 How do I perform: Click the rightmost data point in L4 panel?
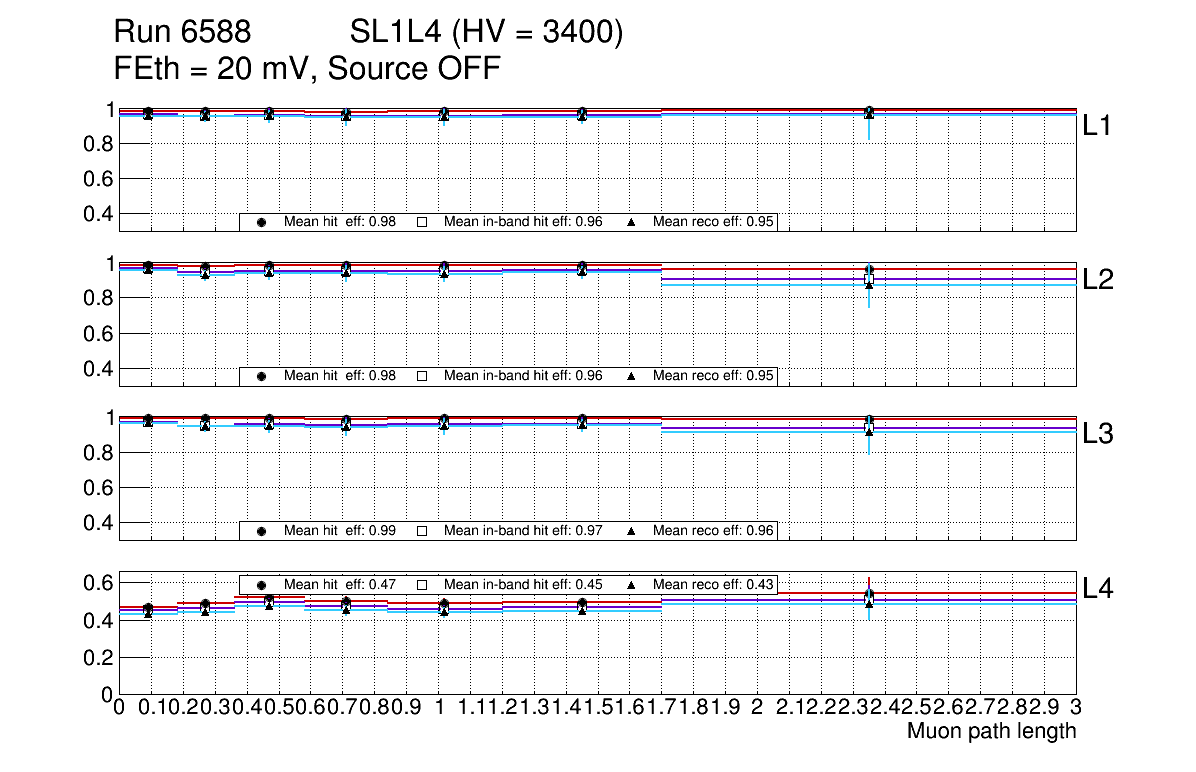click(869, 597)
